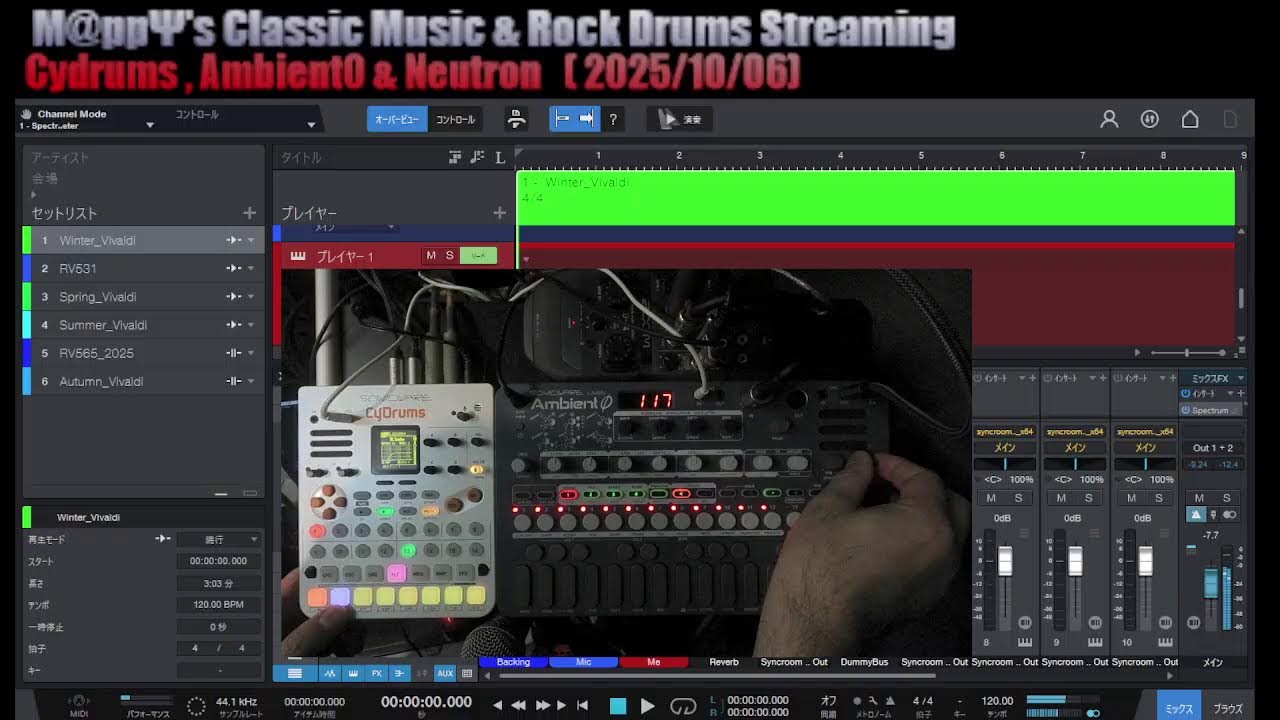The width and height of the screenshot is (1280, 720).
Task: Open the MIDI monitor icon in transport
Action: [79, 702]
